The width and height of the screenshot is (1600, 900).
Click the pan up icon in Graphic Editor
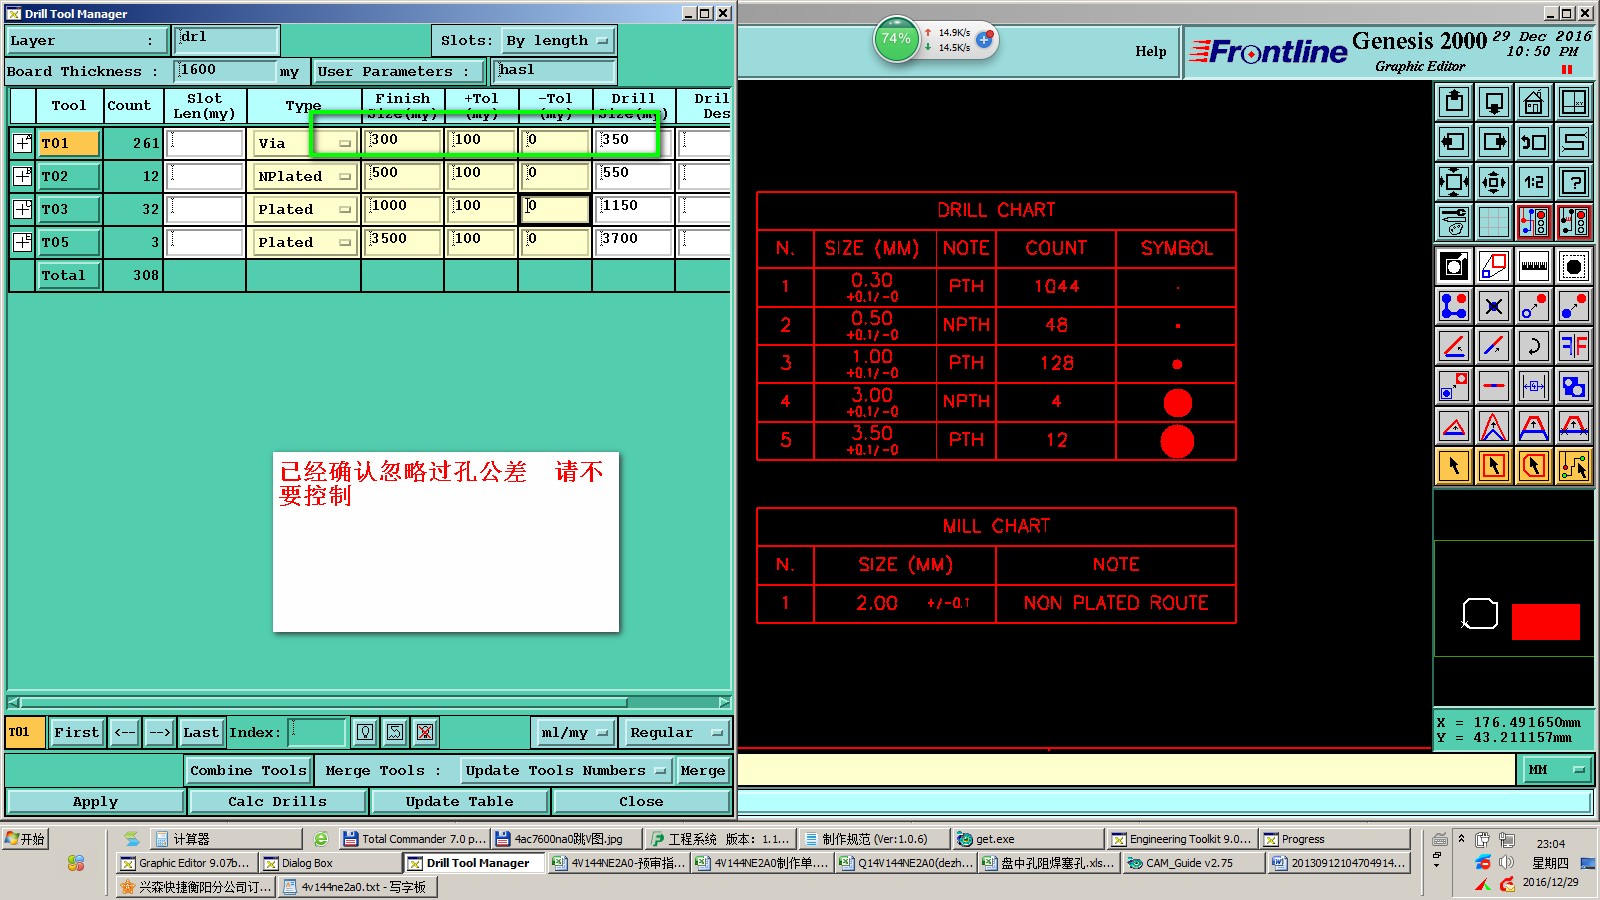(x=1454, y=102)
